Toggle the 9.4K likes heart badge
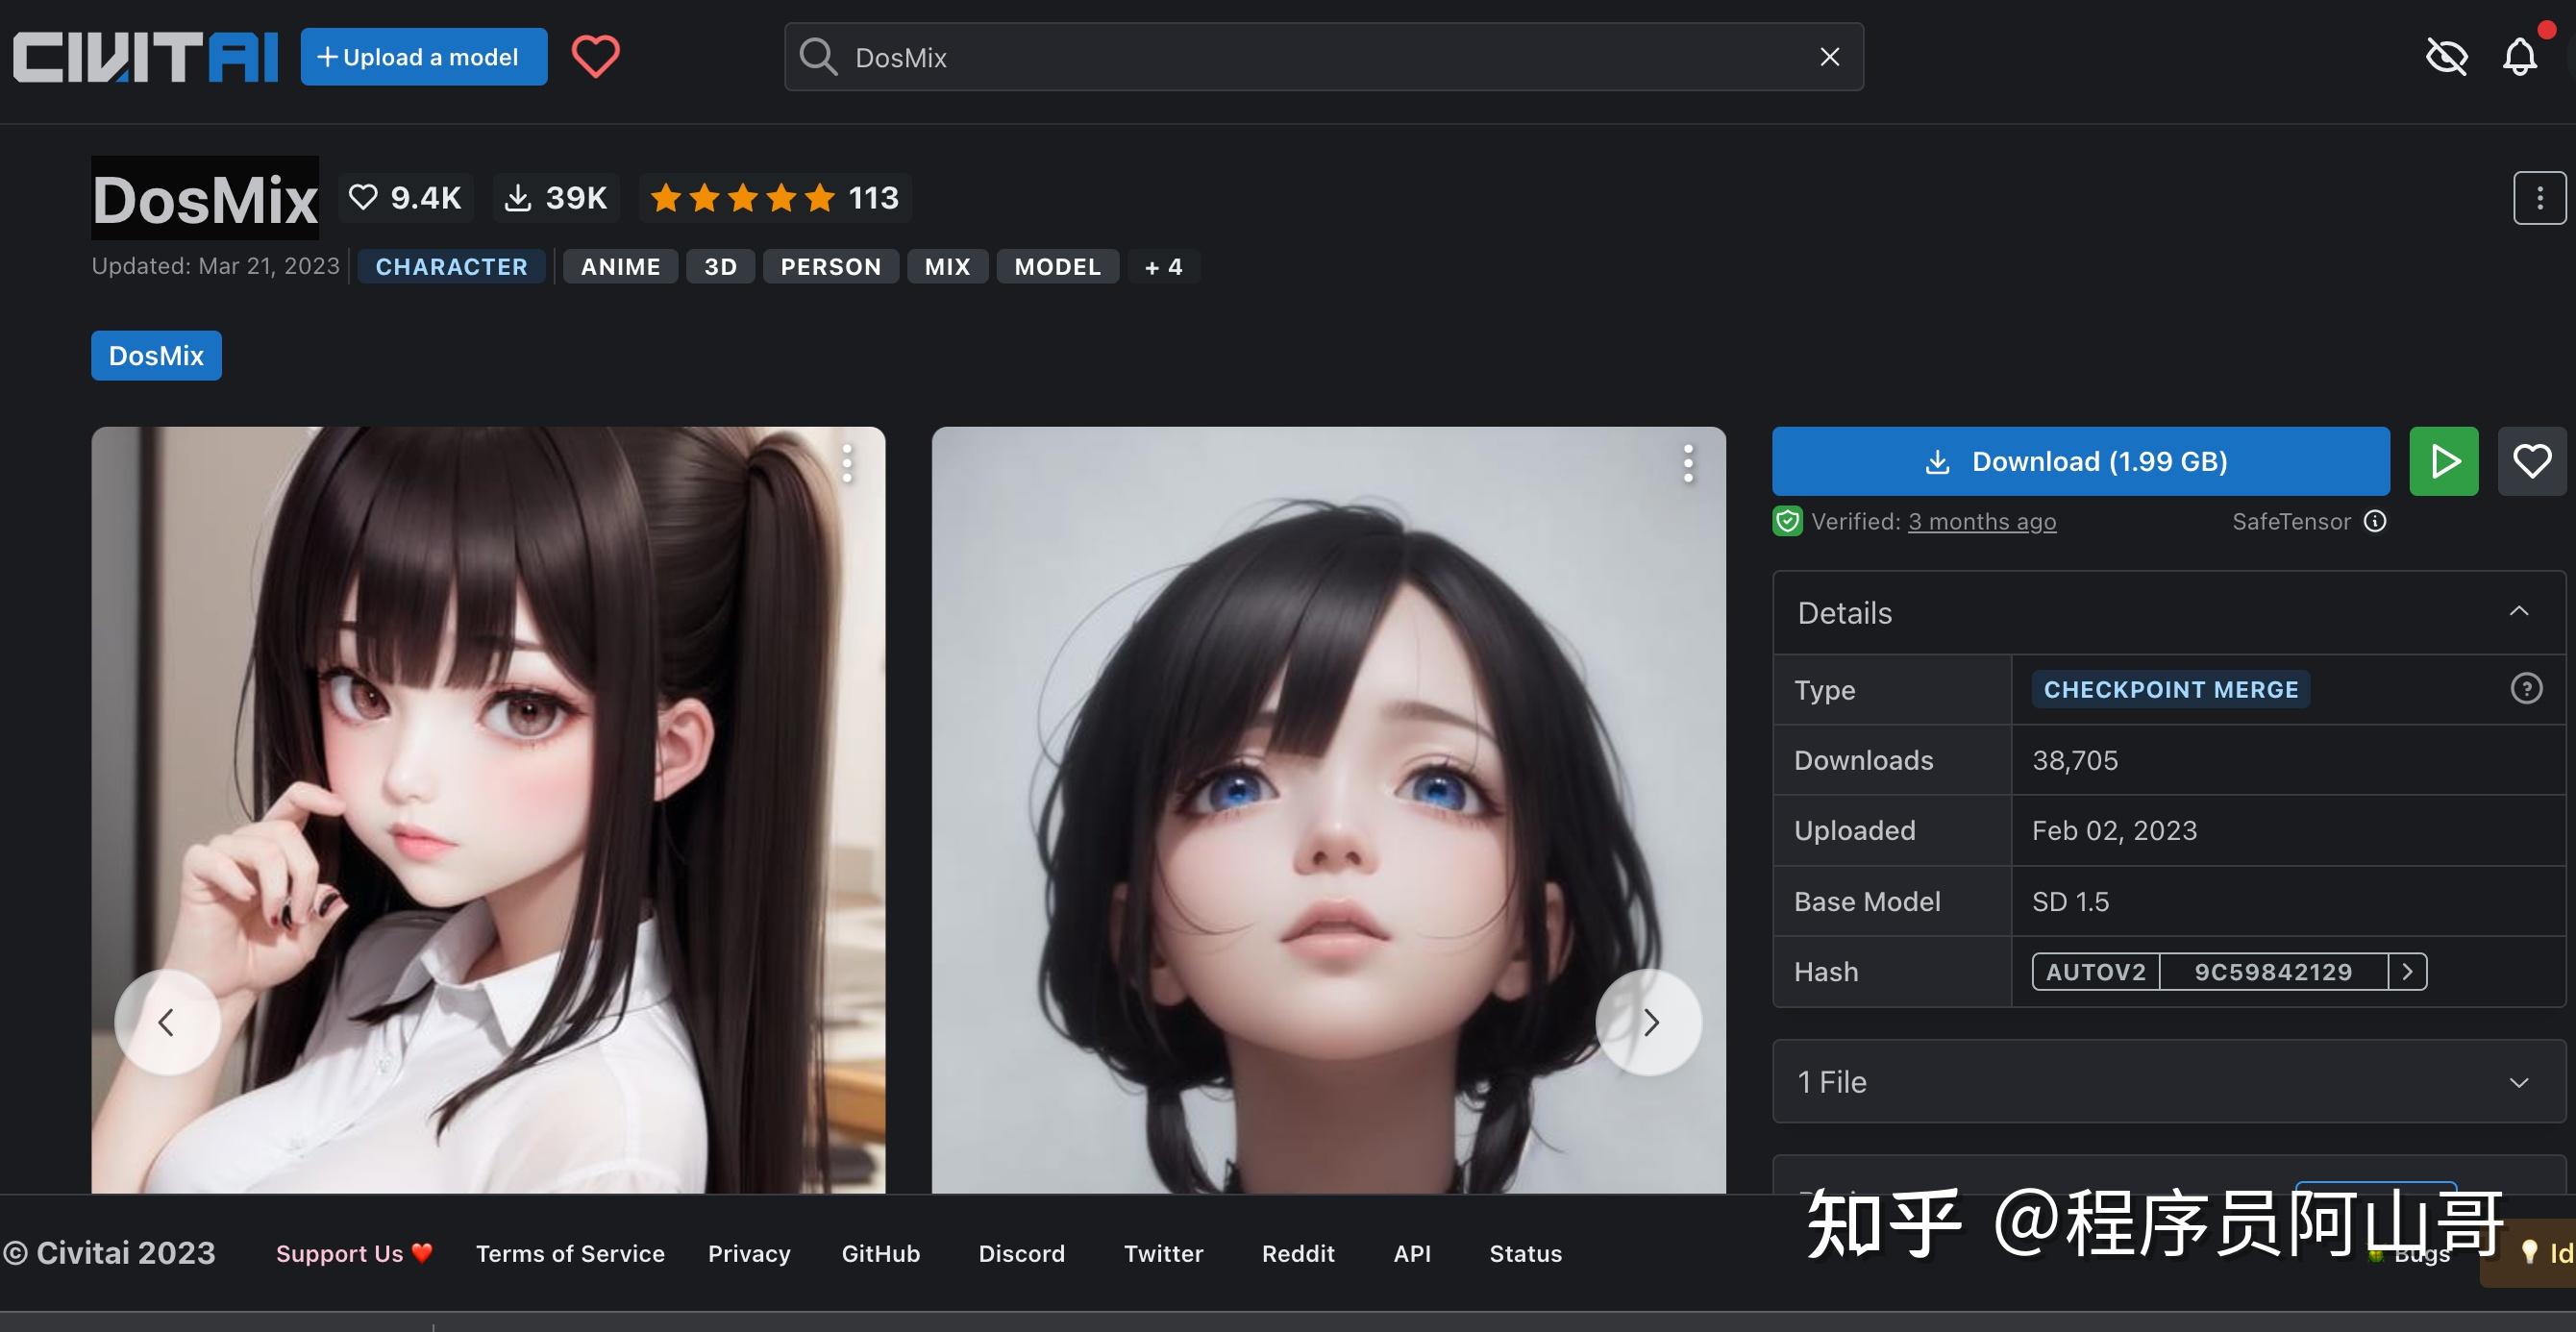This screenshot has width=2576, height=1332. [405, 198]
